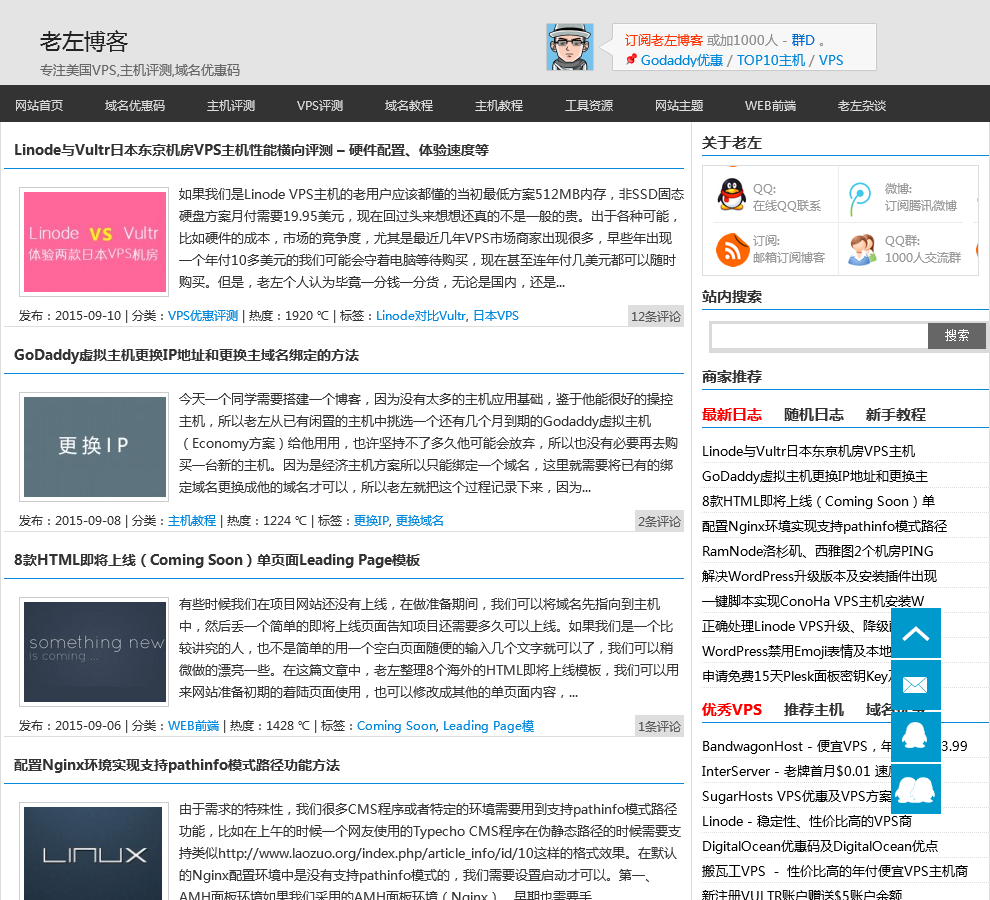The width and height of the screenshot is (990, 900).
Task: Click the back-to-top arrow floating button
Action: [915, 633]
